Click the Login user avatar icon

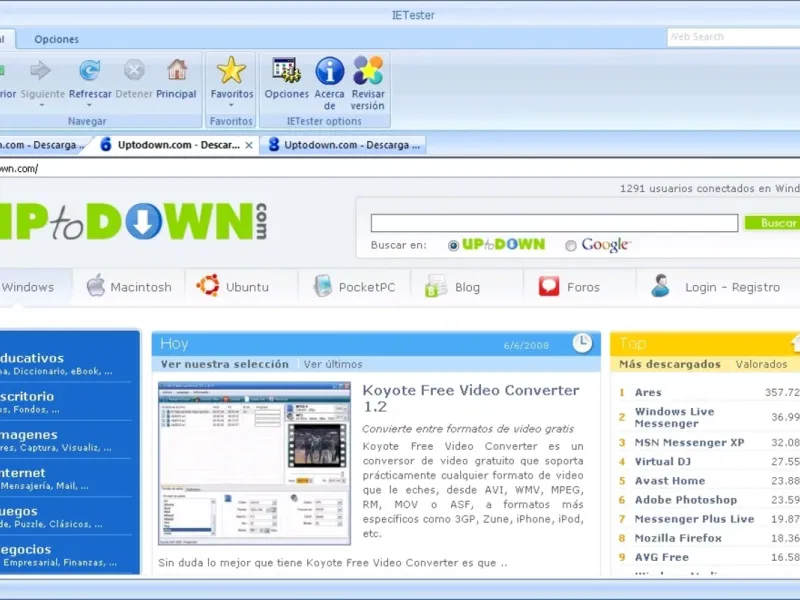660,286
